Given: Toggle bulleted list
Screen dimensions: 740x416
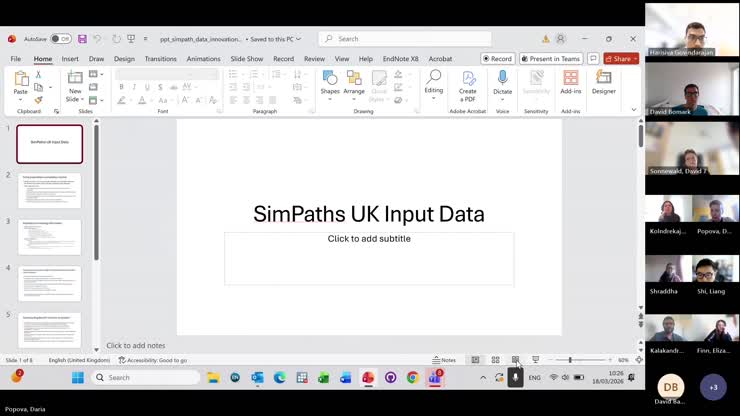Looking at the screenshot, I should click(x=233, y=74).
